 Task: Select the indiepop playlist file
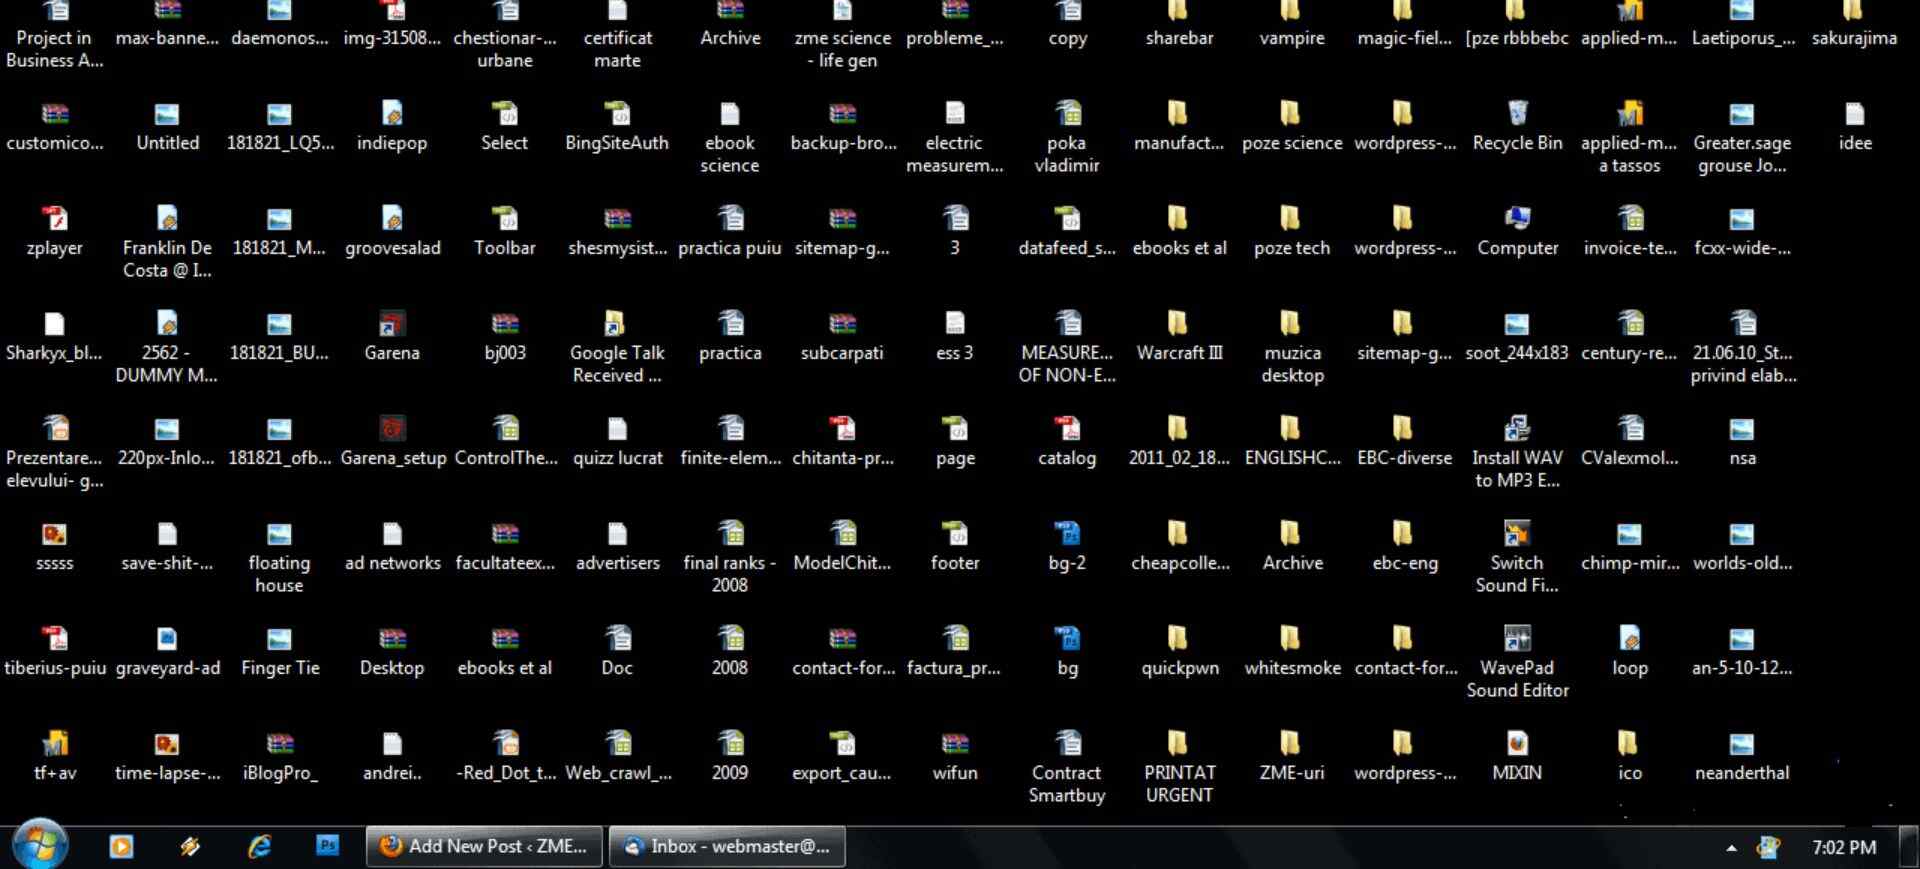click(x=392, y=126)
